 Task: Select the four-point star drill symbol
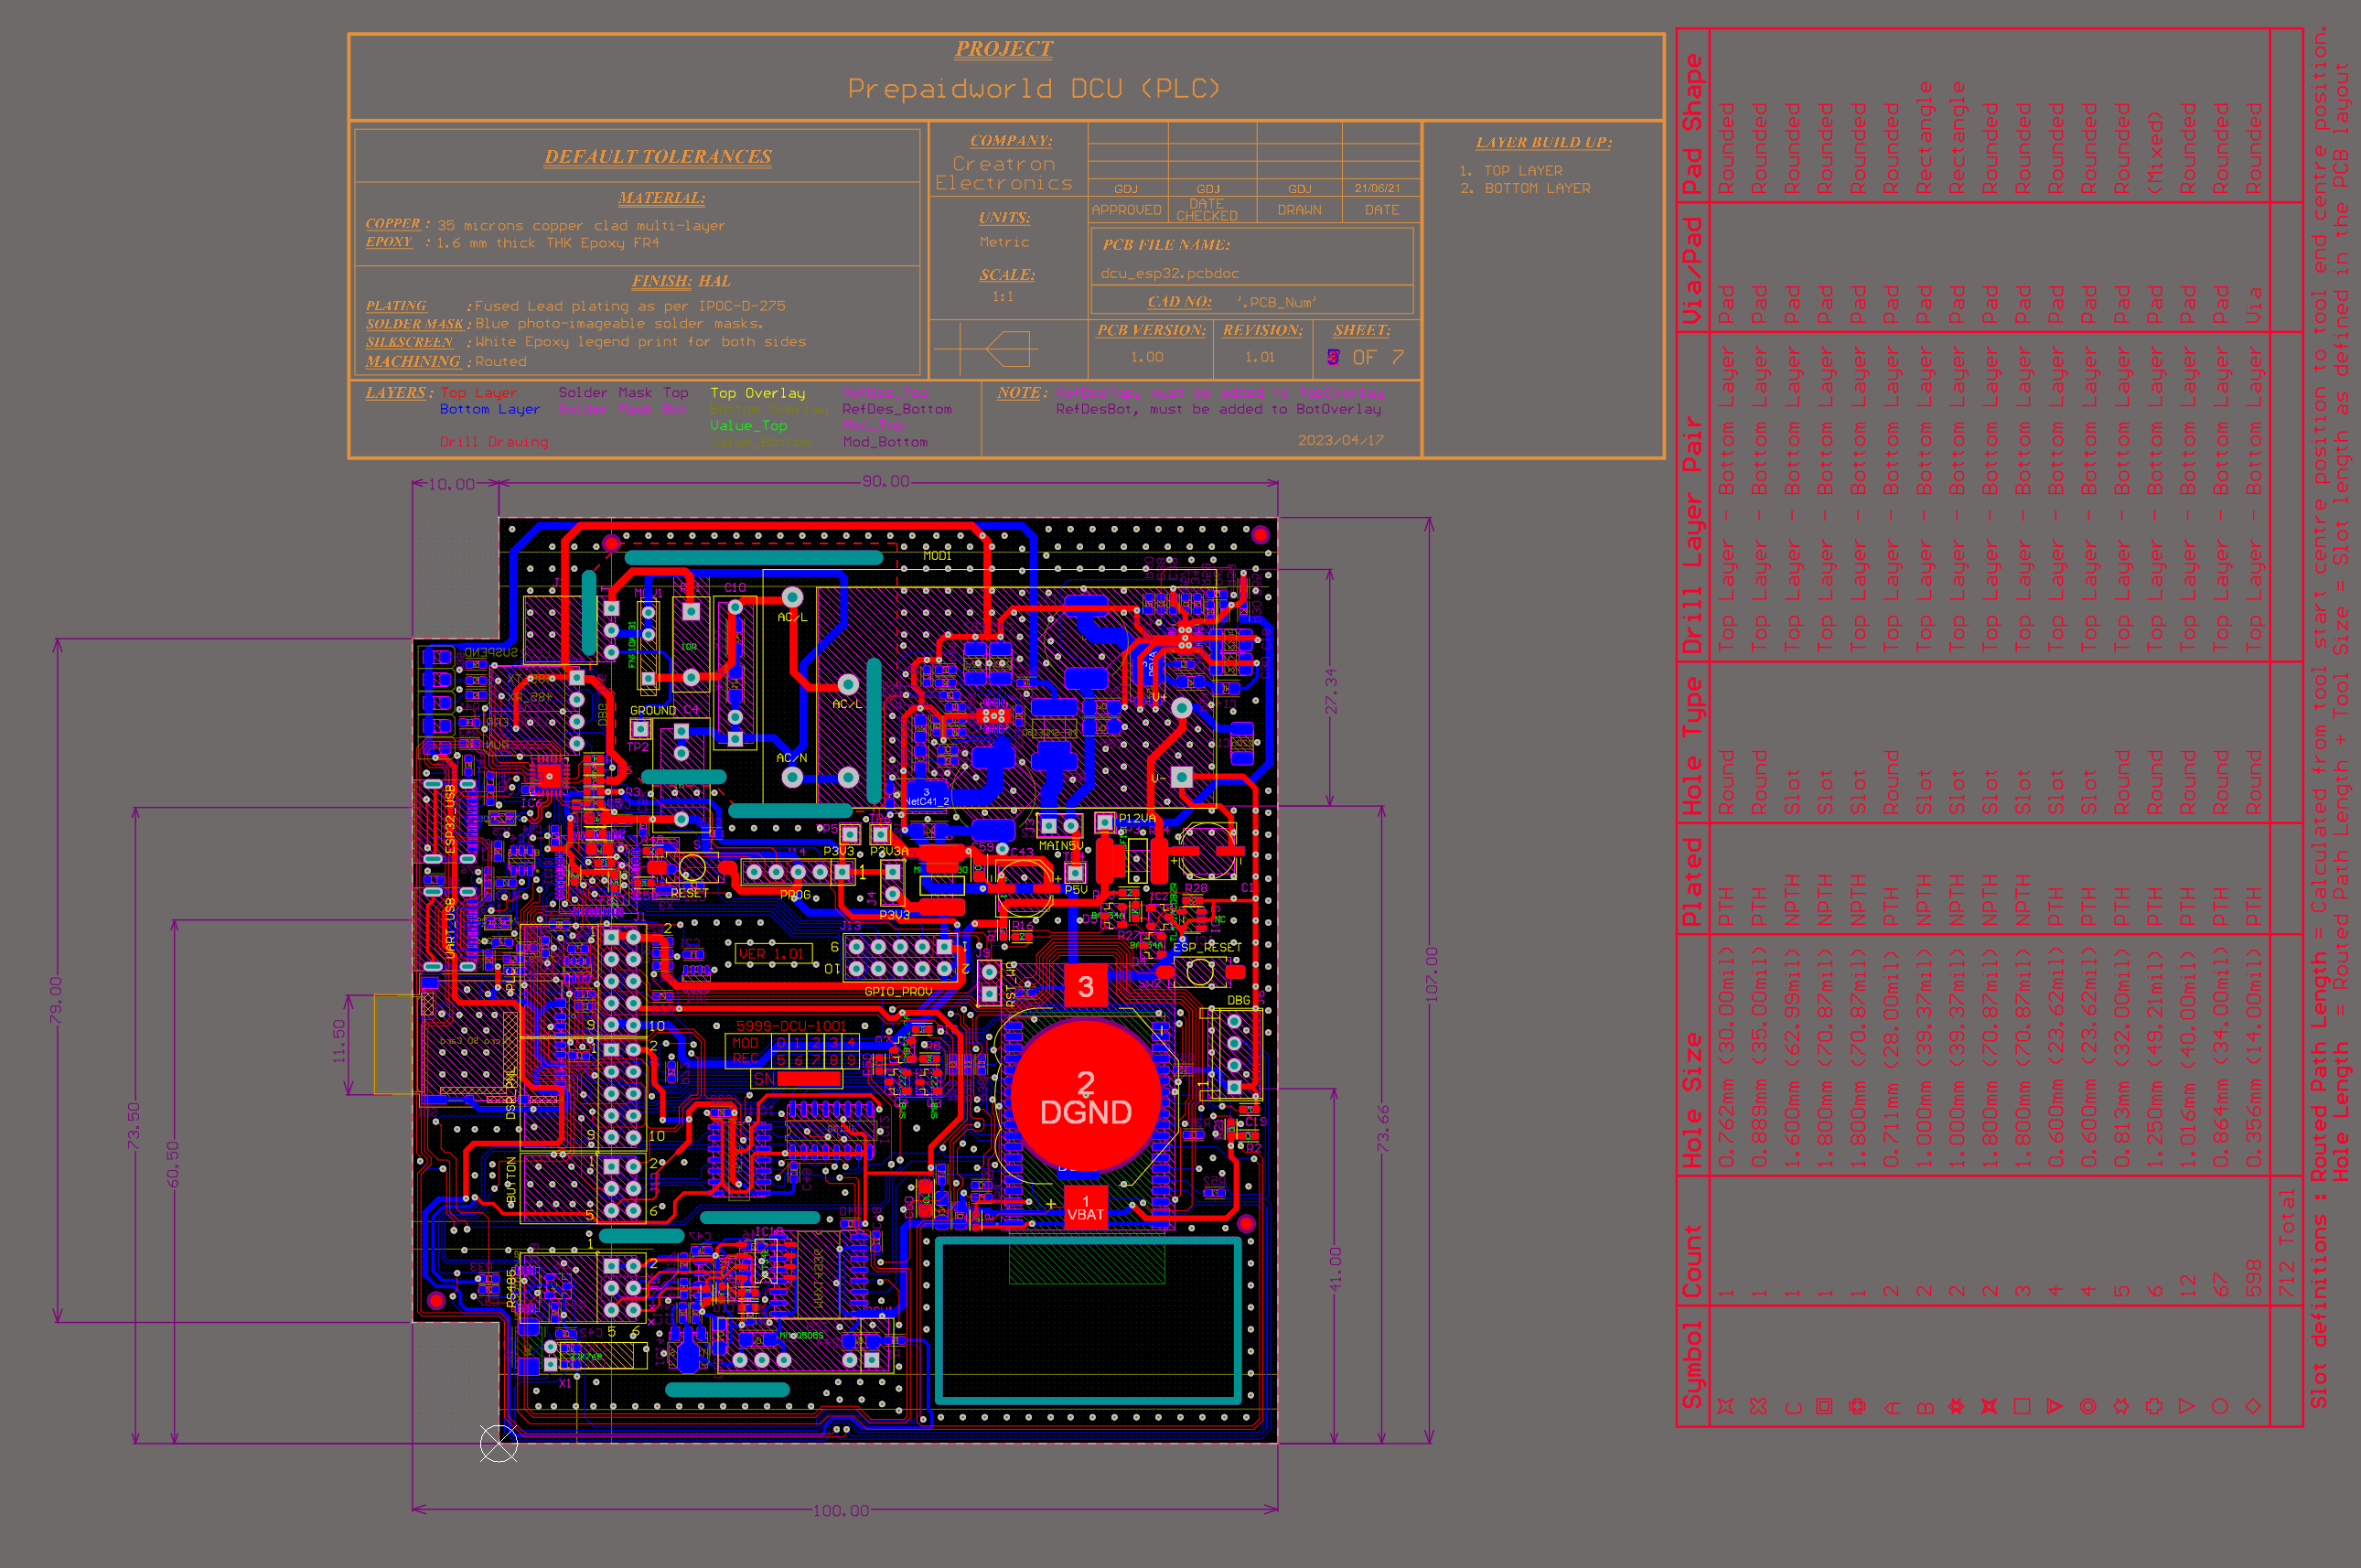(1726, 1406)
